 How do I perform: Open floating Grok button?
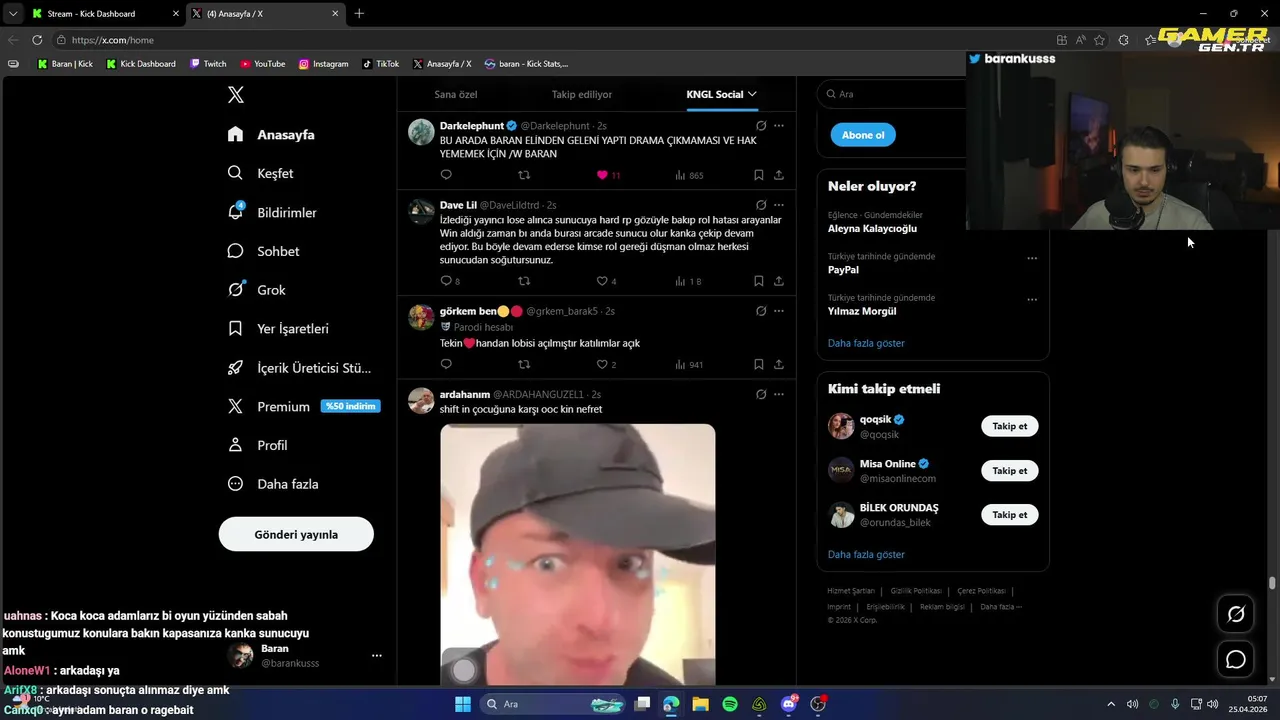tap(1236, 614)
